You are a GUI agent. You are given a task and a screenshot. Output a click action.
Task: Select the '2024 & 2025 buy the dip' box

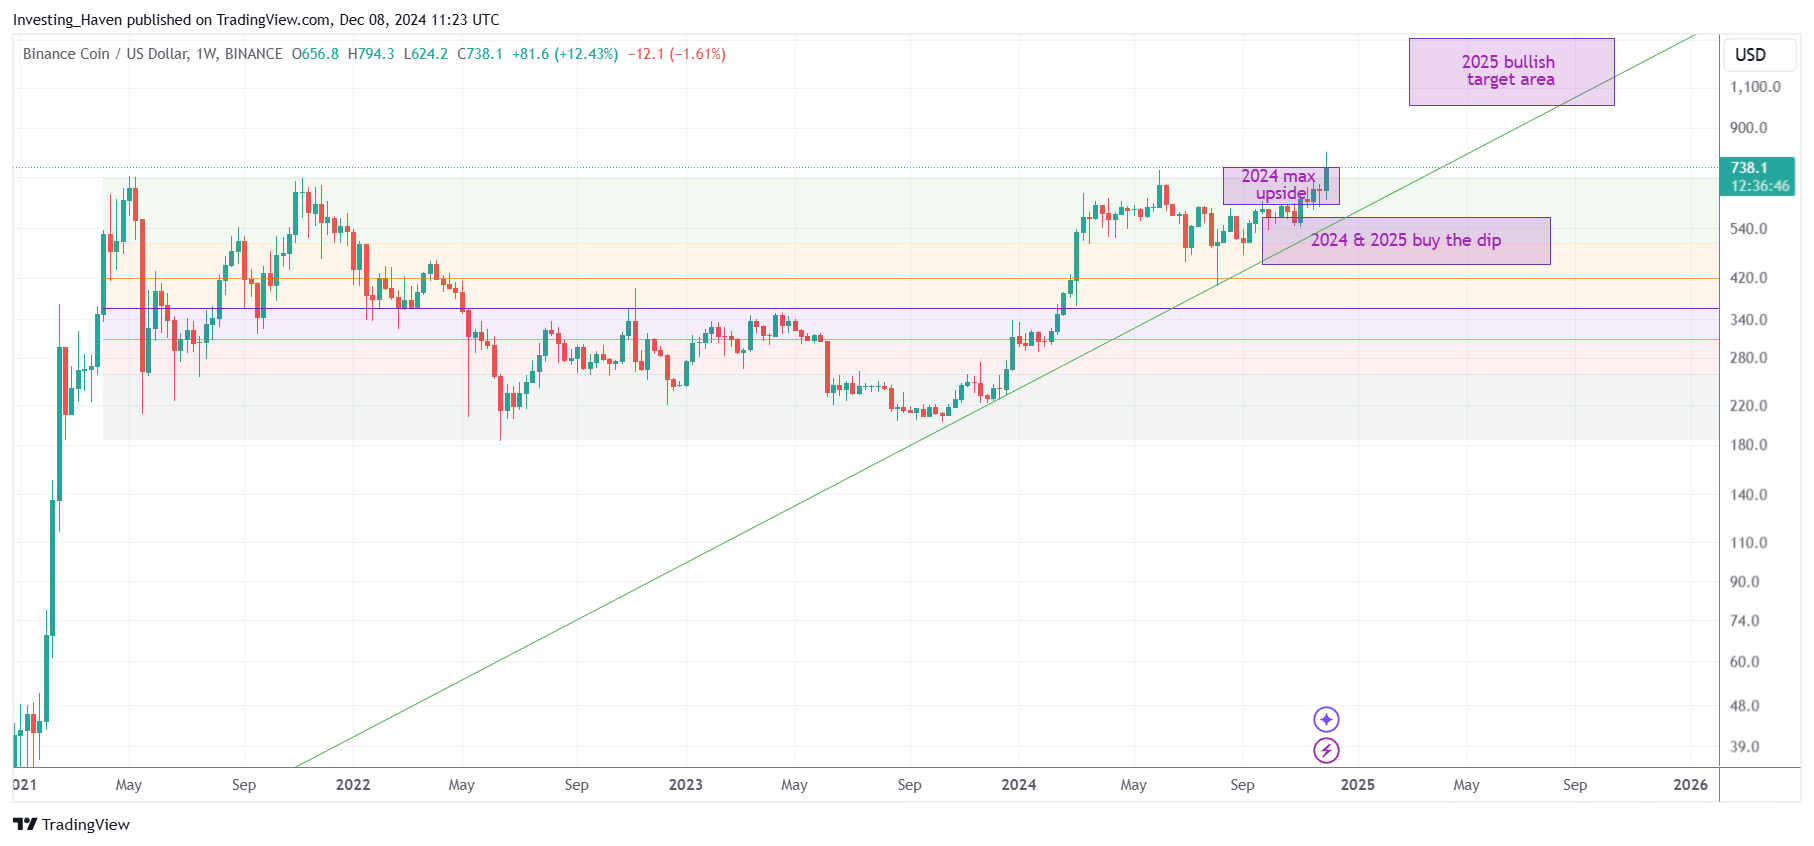1406,241
